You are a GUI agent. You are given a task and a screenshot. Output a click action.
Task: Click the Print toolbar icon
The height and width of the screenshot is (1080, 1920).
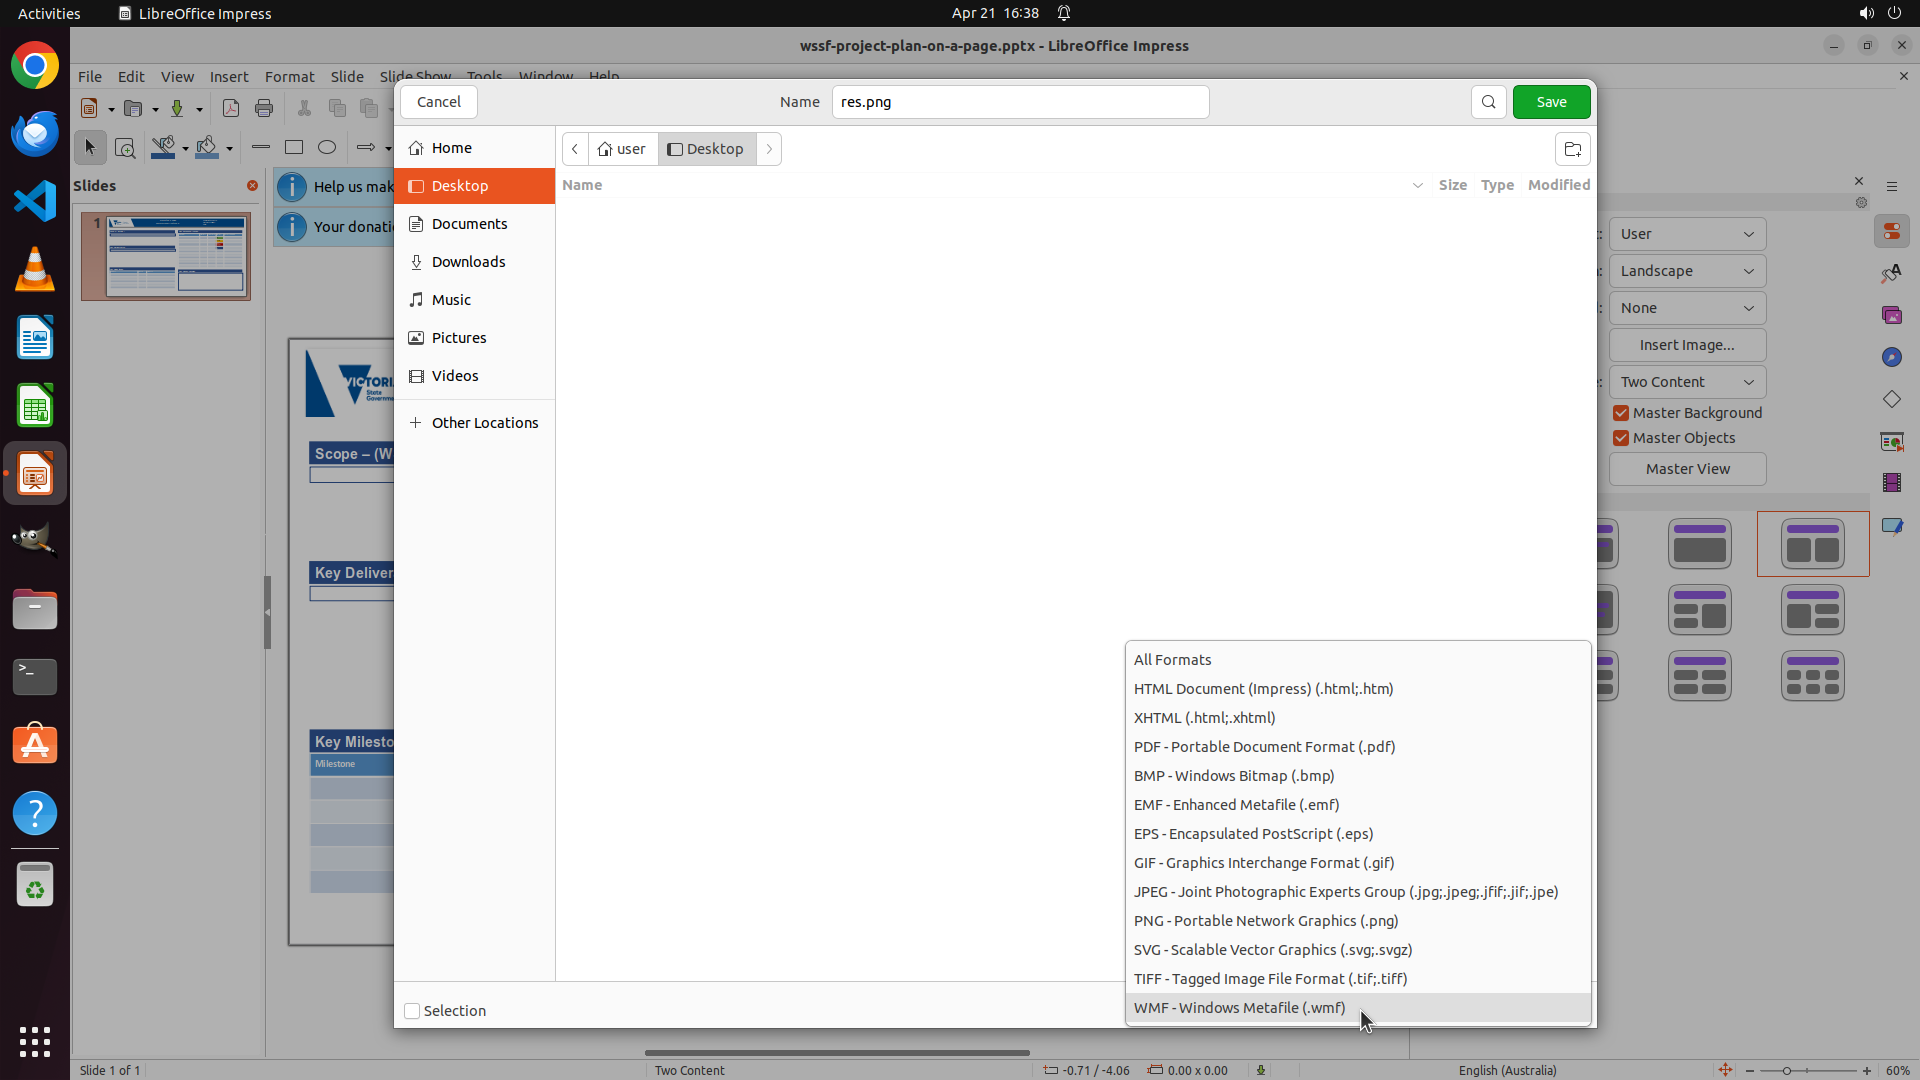[x=264, y=108]
